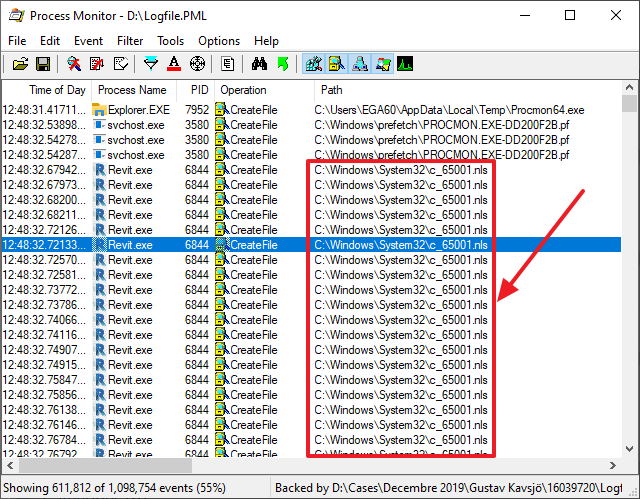640x499 pixels.
Task: Click the Process Monitor title bar app icon
Action: 16,16
